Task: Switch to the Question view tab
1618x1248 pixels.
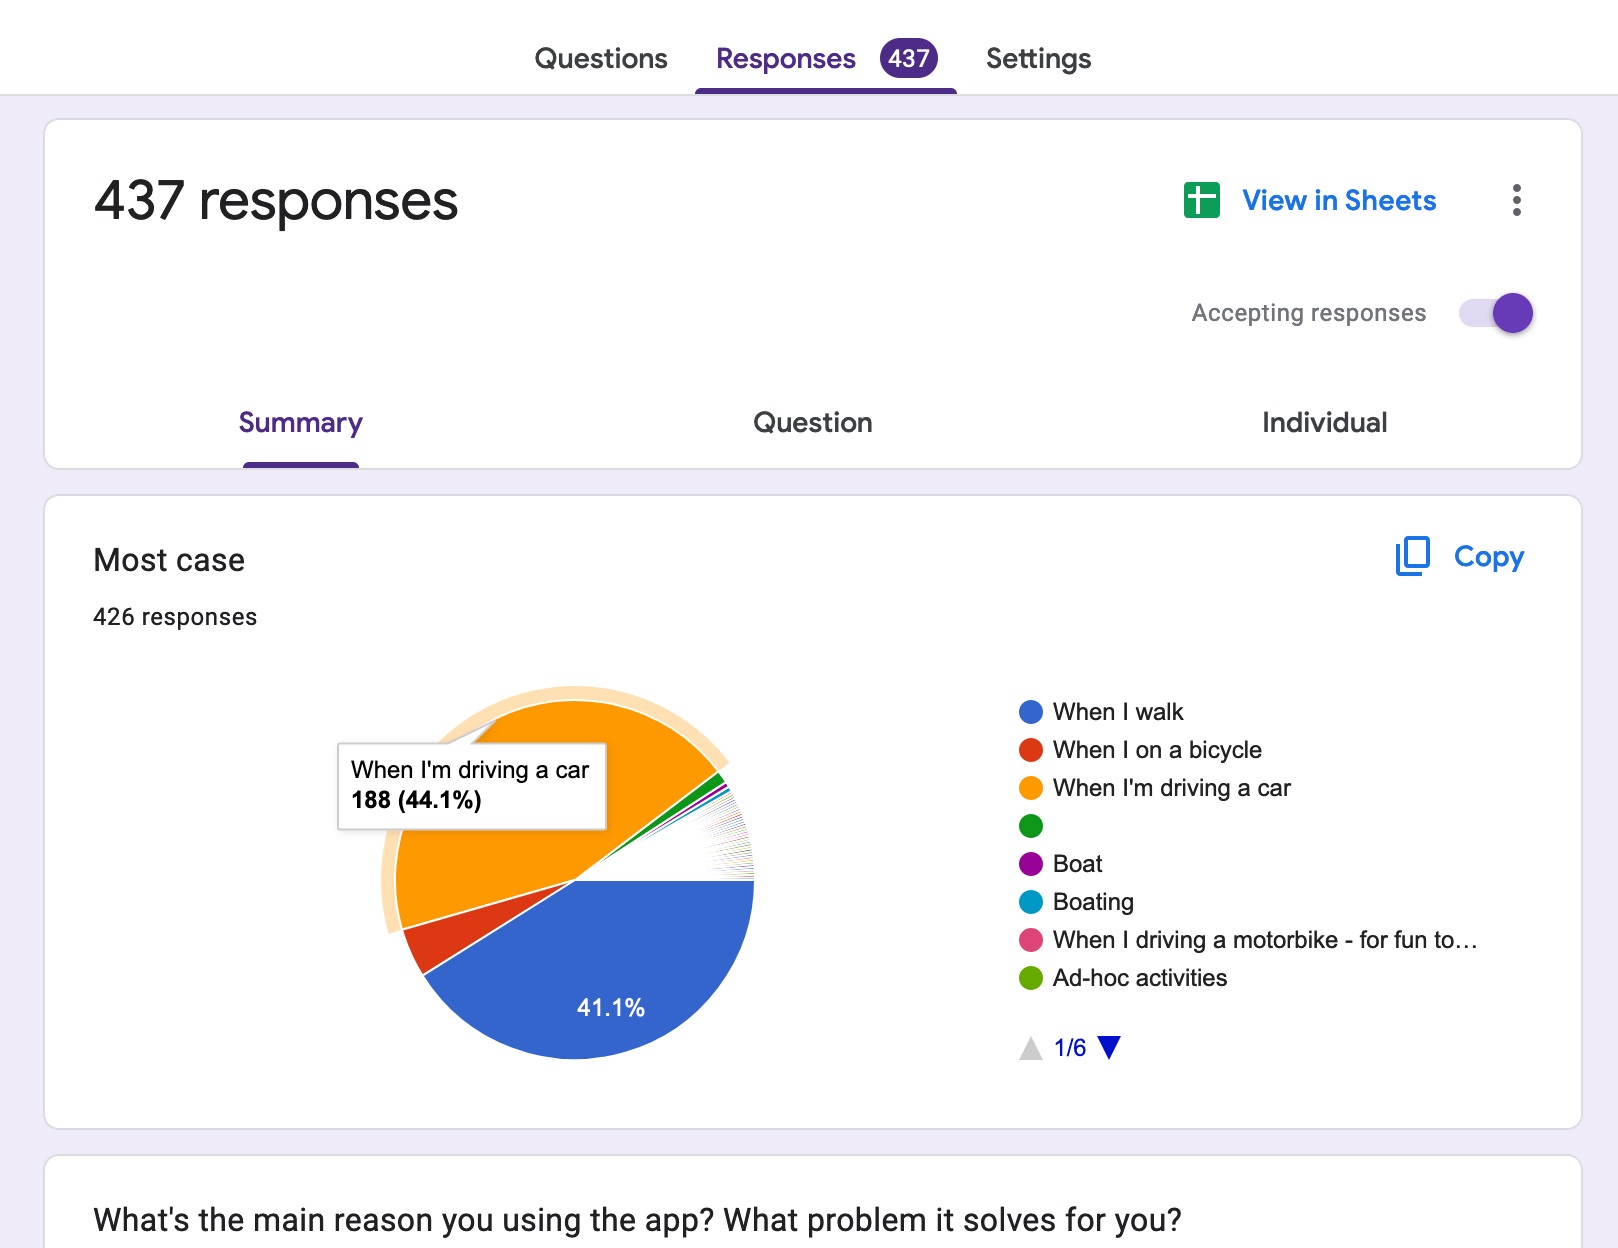Action: [812, 422]
